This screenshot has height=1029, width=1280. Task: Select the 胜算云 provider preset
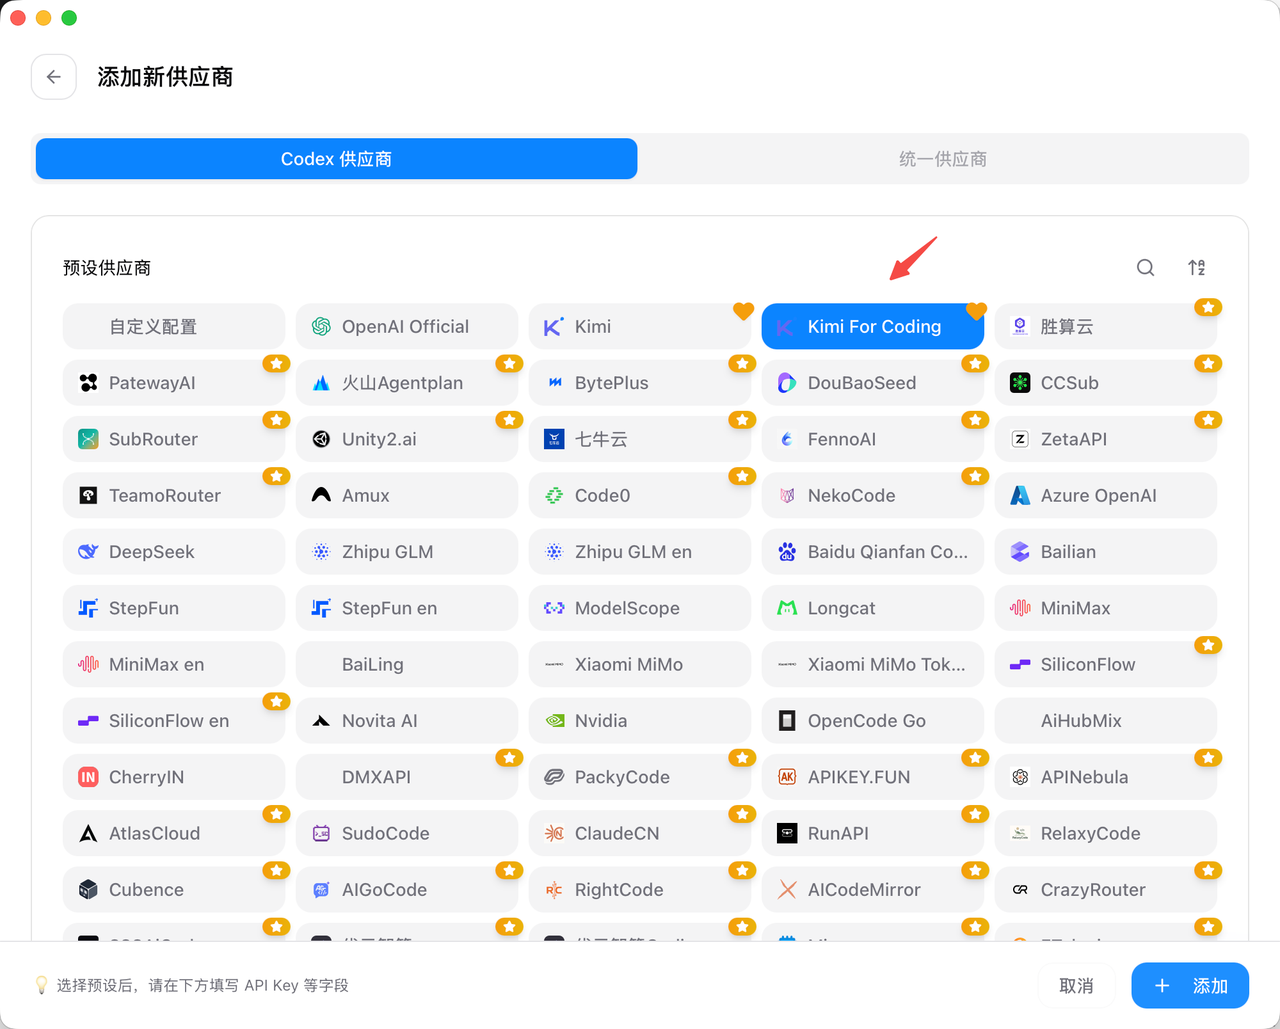click(x=1106, y=327)
